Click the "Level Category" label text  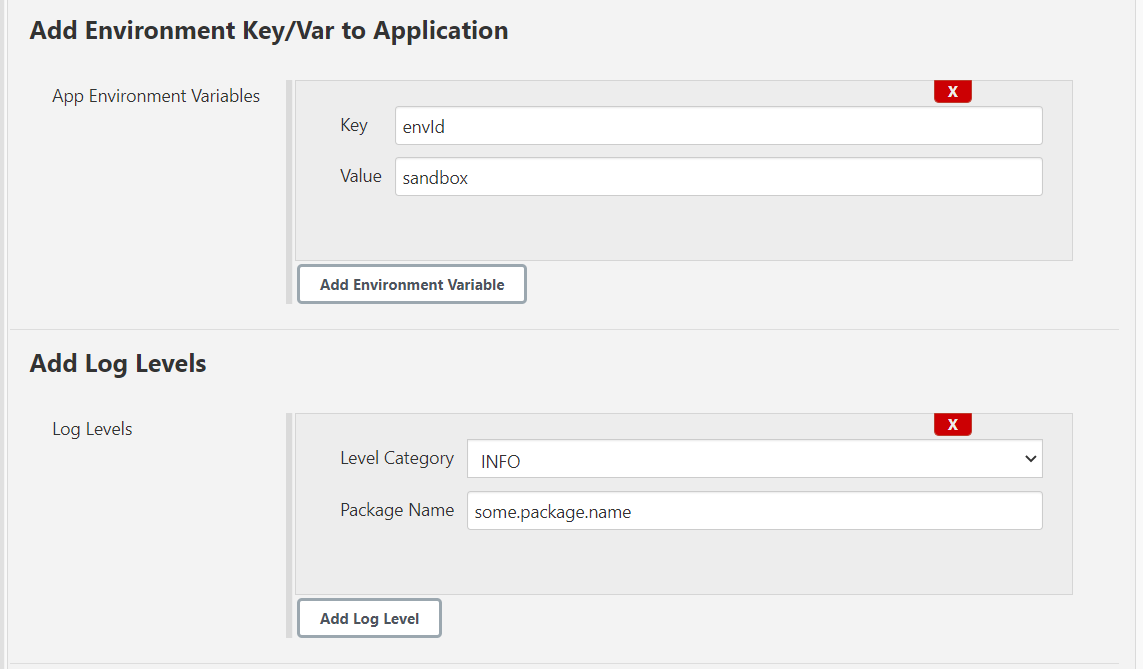tap(396, 458)
